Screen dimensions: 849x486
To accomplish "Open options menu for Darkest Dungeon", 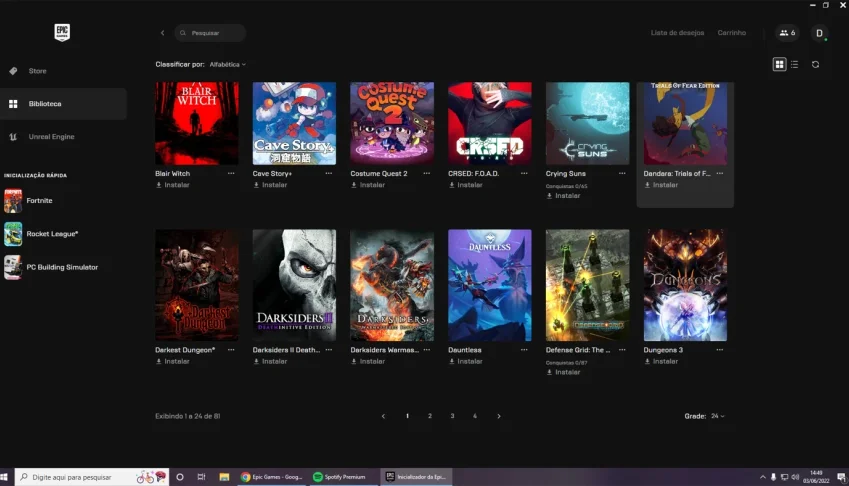I will click(x=231, y=350).
